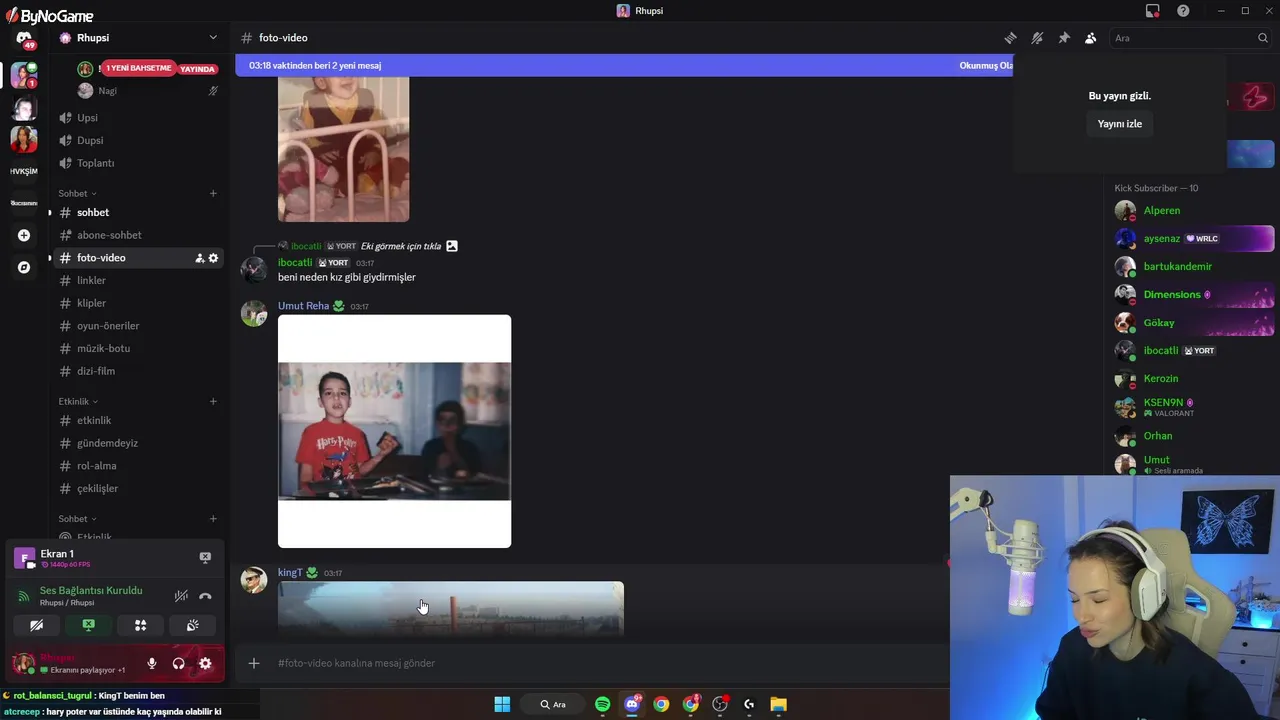
Task: Click the attachment plus icon in message bar
Action: point(254,663)
